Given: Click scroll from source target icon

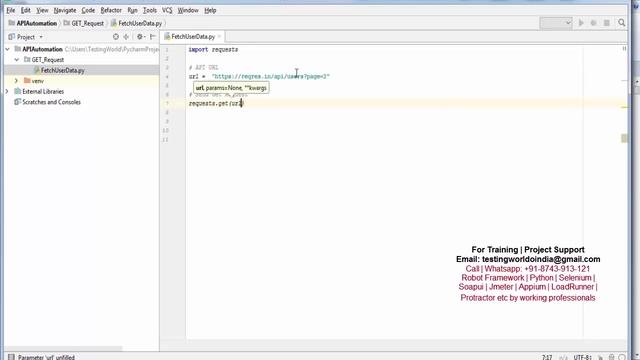Looking at the screenshot, I should click(x=116, y=37).
